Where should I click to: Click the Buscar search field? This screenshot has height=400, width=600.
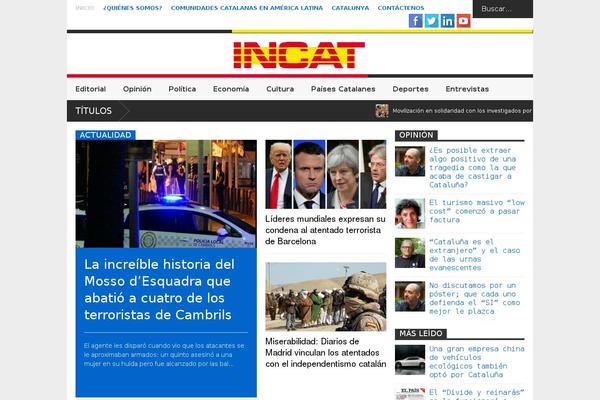pos(503,9)
